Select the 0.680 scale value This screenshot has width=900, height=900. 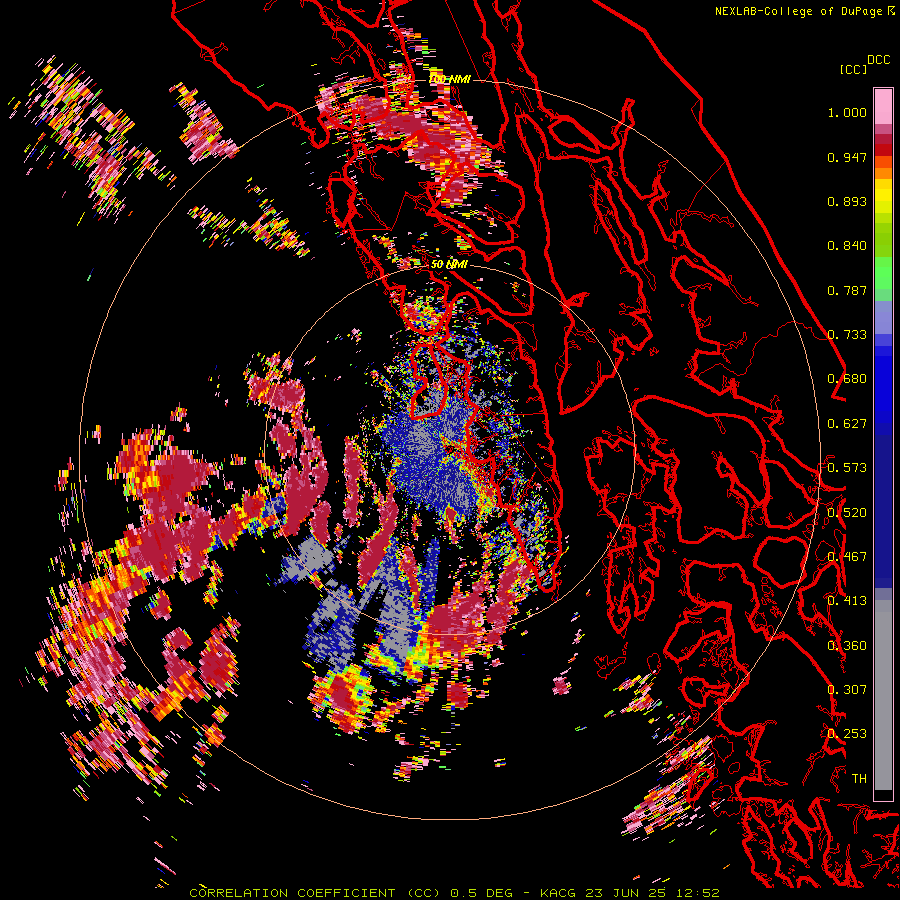tap(847, 379)
